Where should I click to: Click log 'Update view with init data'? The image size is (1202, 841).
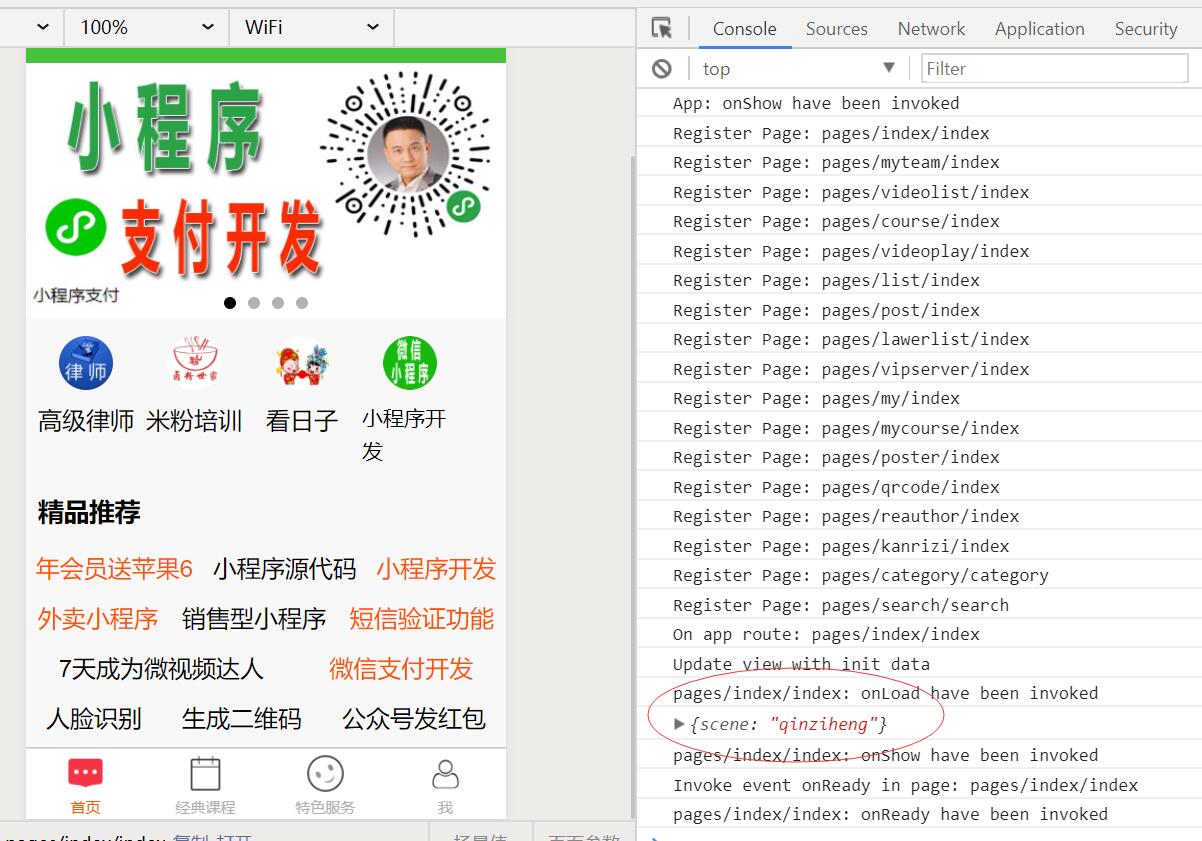click(x=801, y=664)
